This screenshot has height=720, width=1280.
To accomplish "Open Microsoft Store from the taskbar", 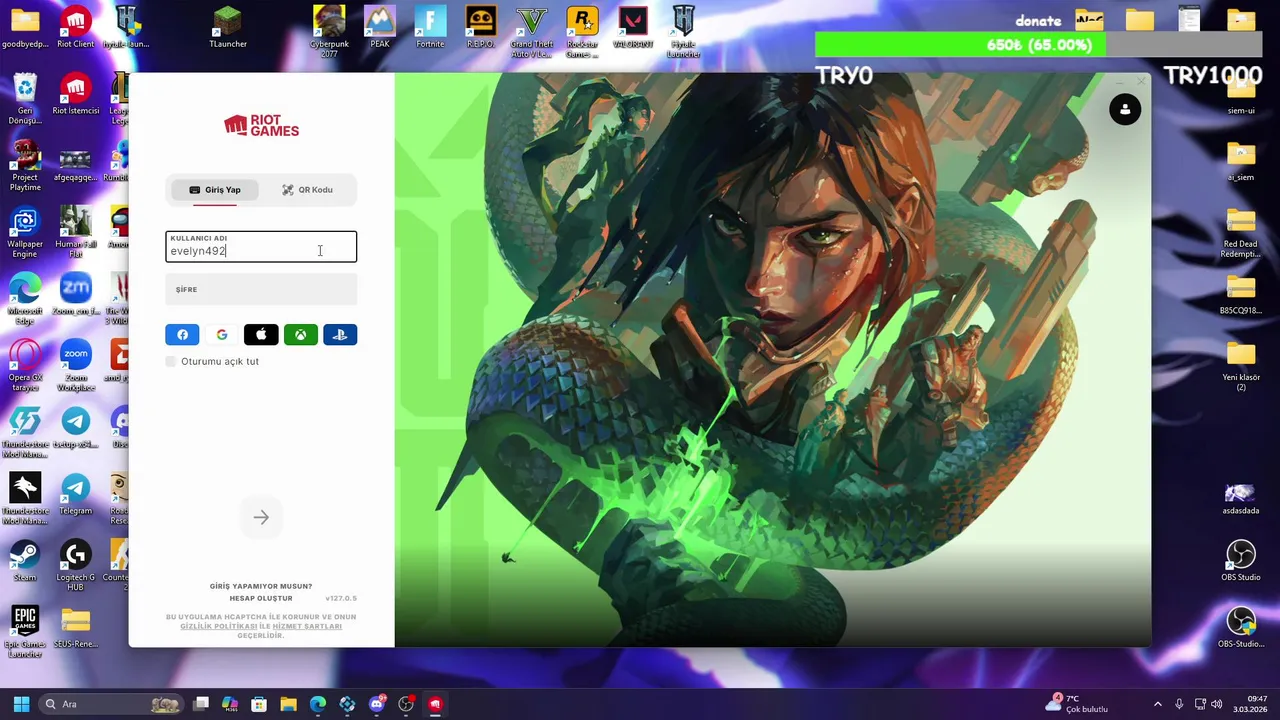I will (259, 704).
